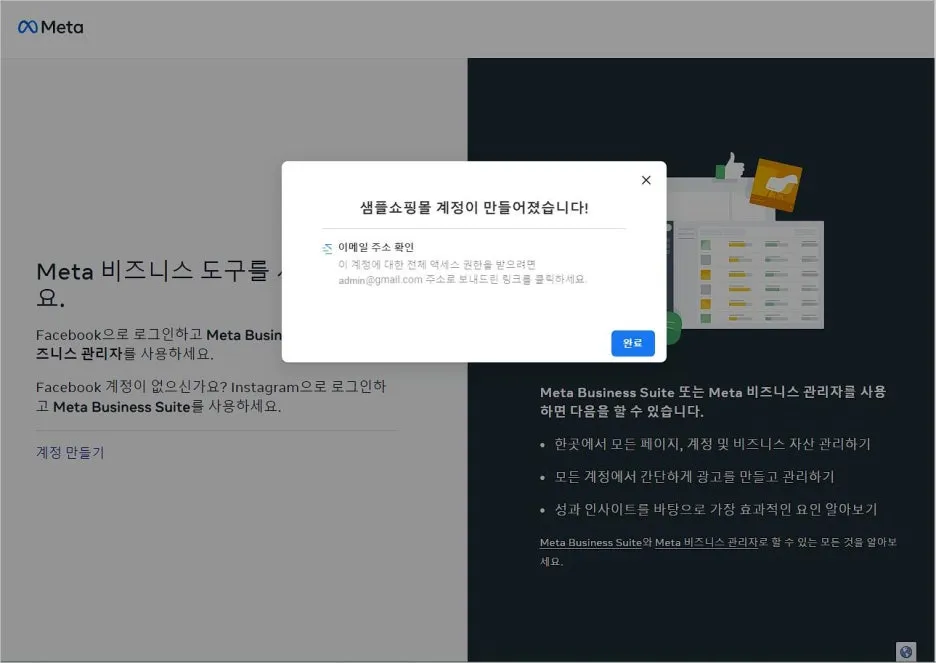Close the account created dialog
This screenshot has height=663, width=936.
click(646, 180)
